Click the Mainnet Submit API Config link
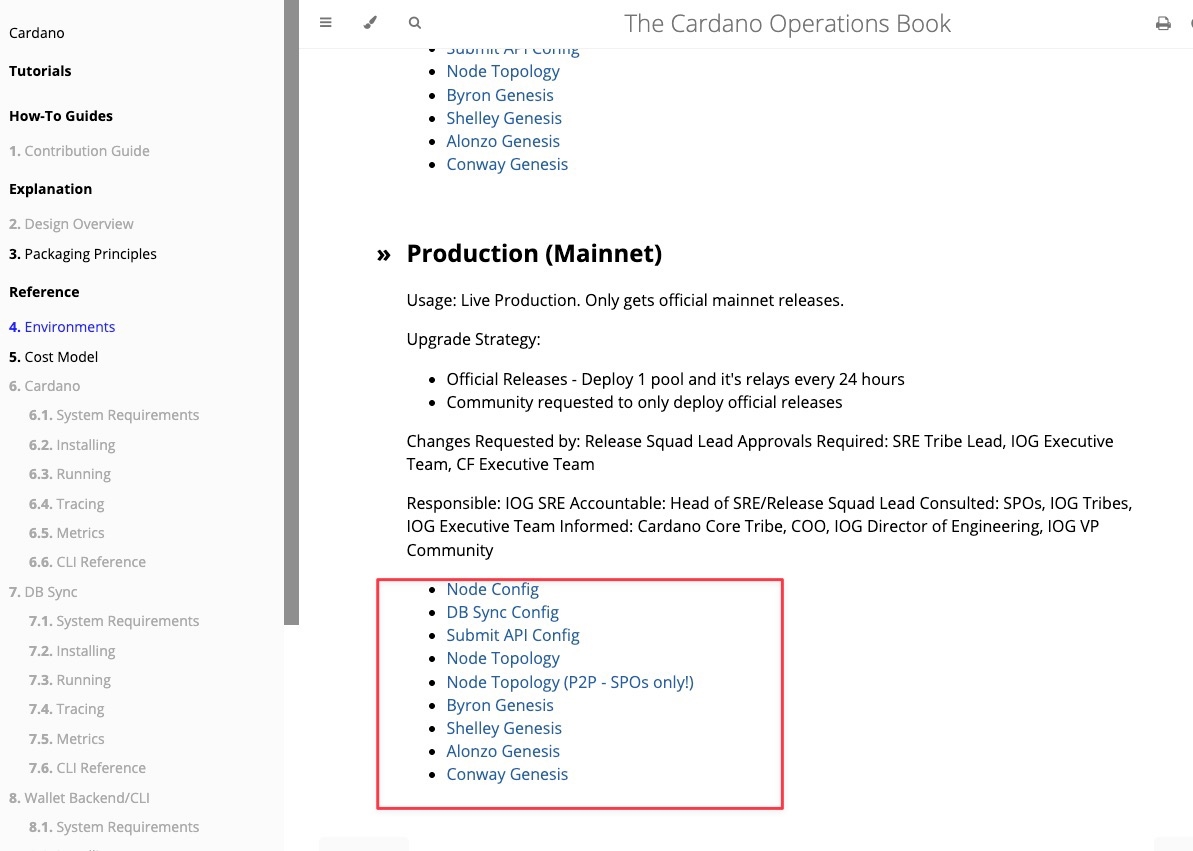Image resolution: width=1193 pixels, height=851 pixels. (x=512, y=635)
